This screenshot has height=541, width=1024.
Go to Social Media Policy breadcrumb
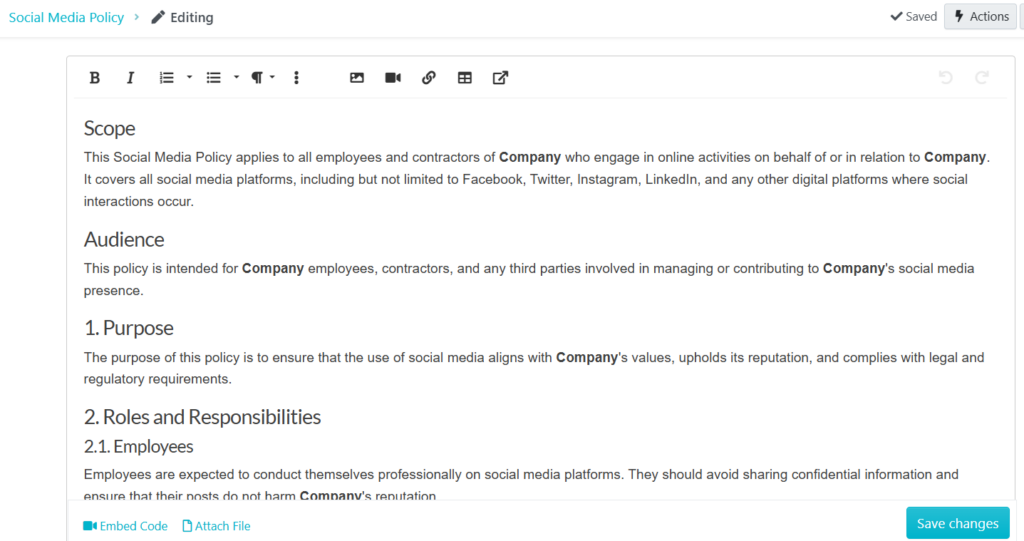click(66, 17)
